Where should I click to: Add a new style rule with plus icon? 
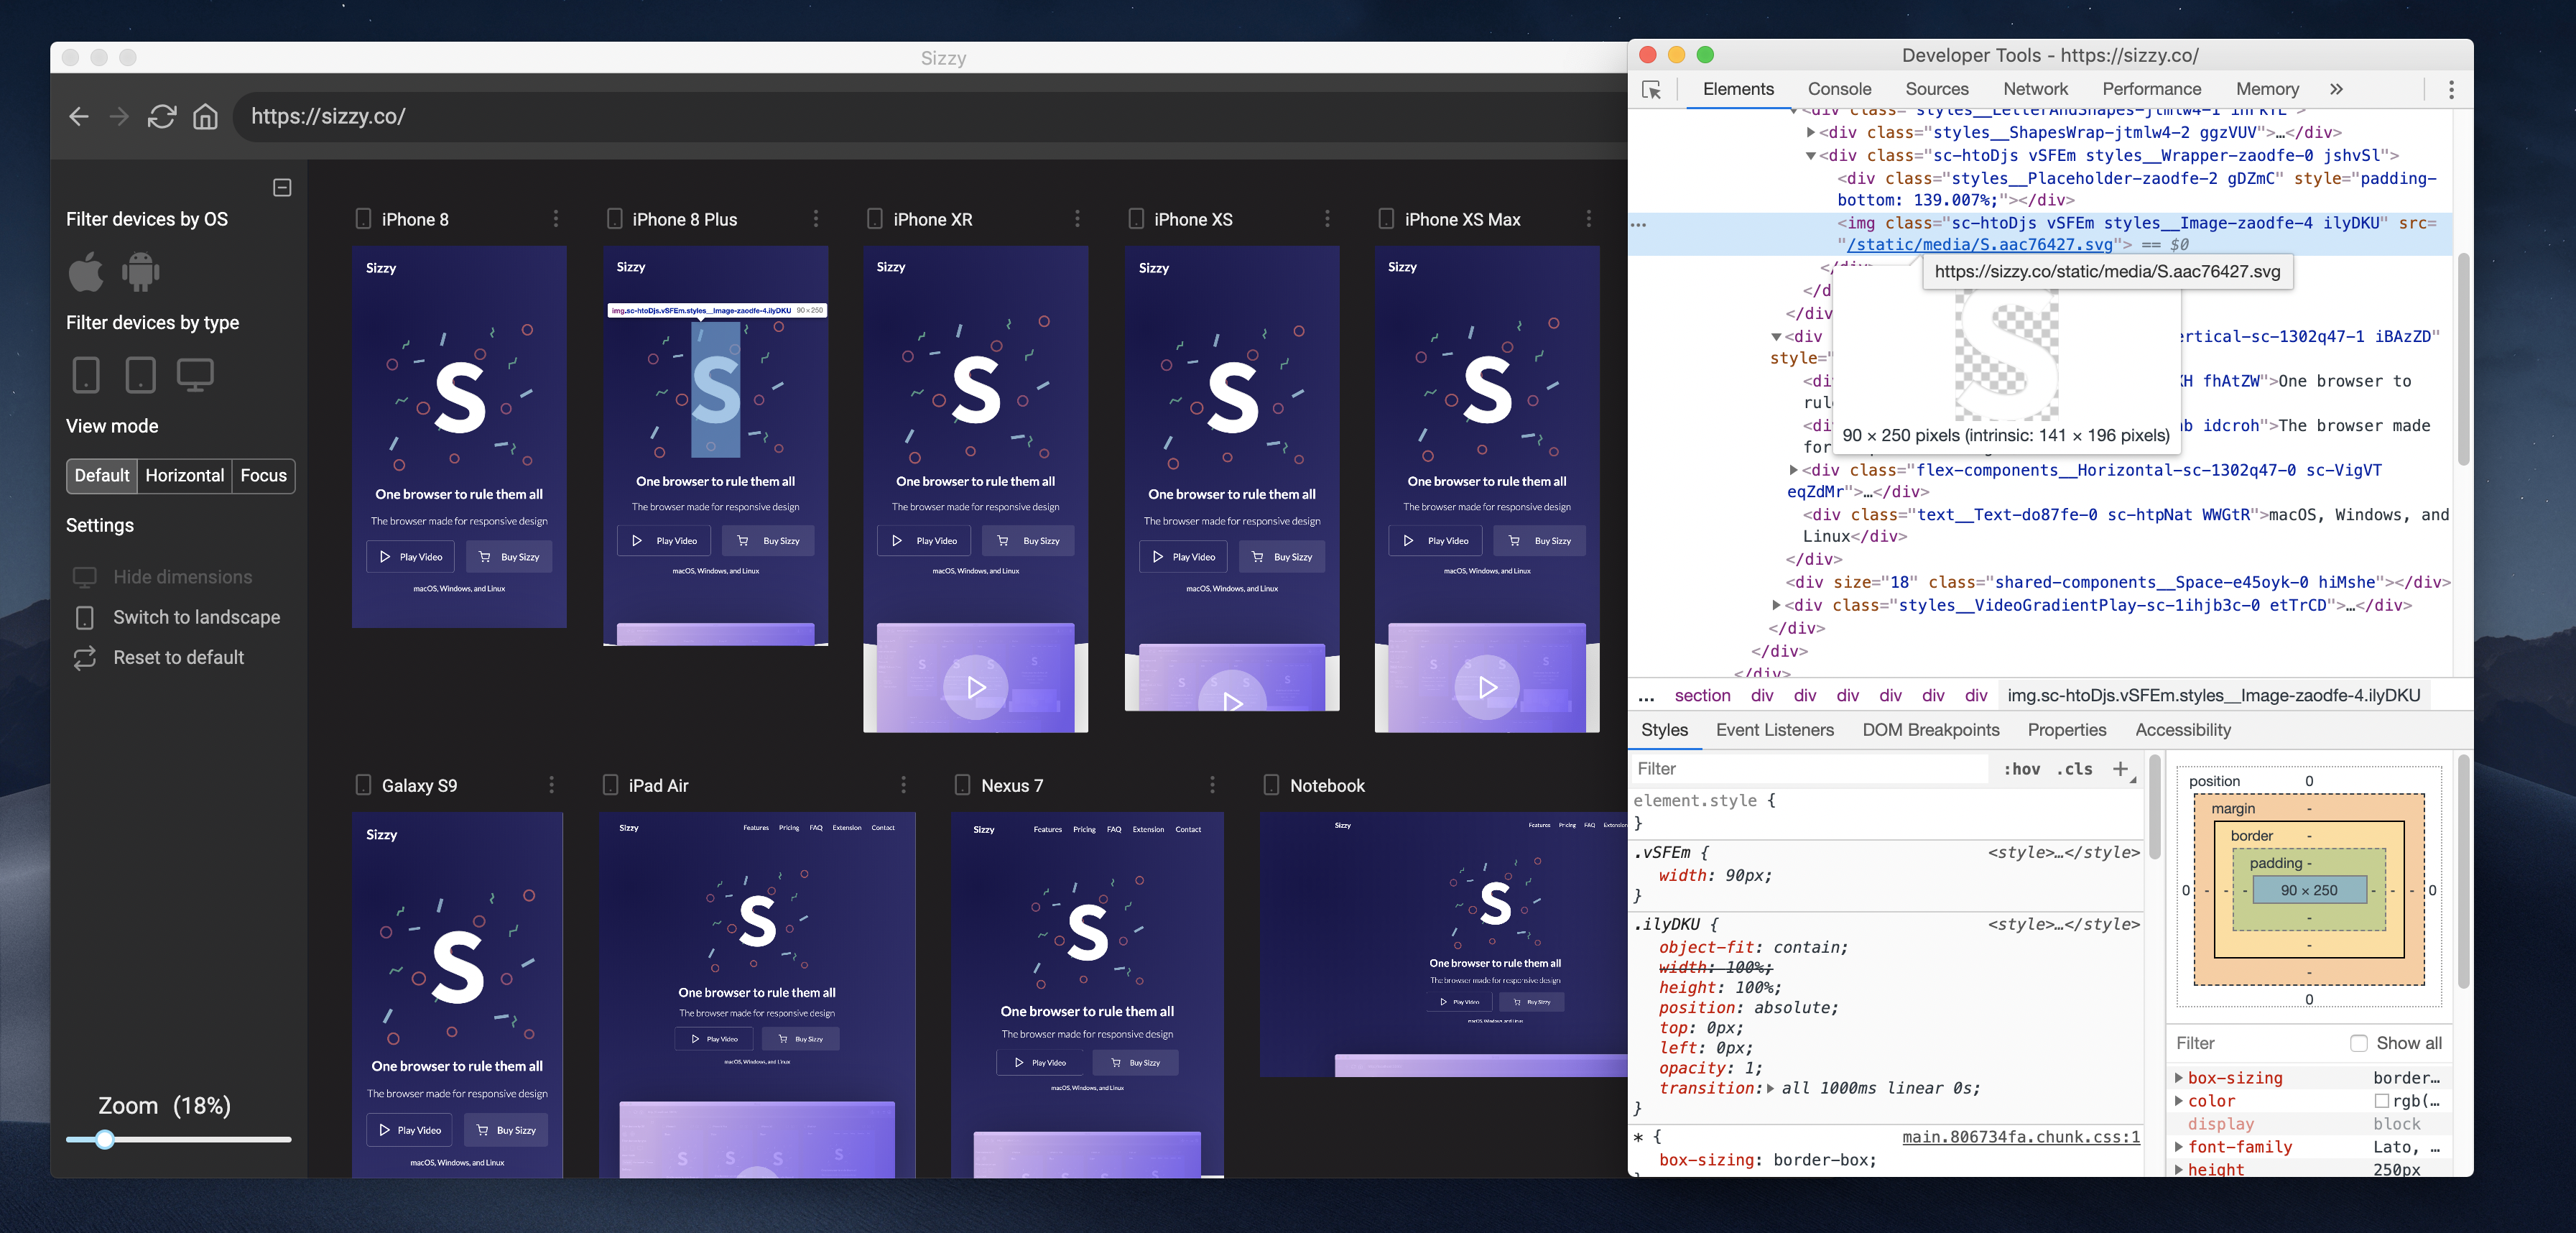pyautogui.click(x=2120, y=769)
